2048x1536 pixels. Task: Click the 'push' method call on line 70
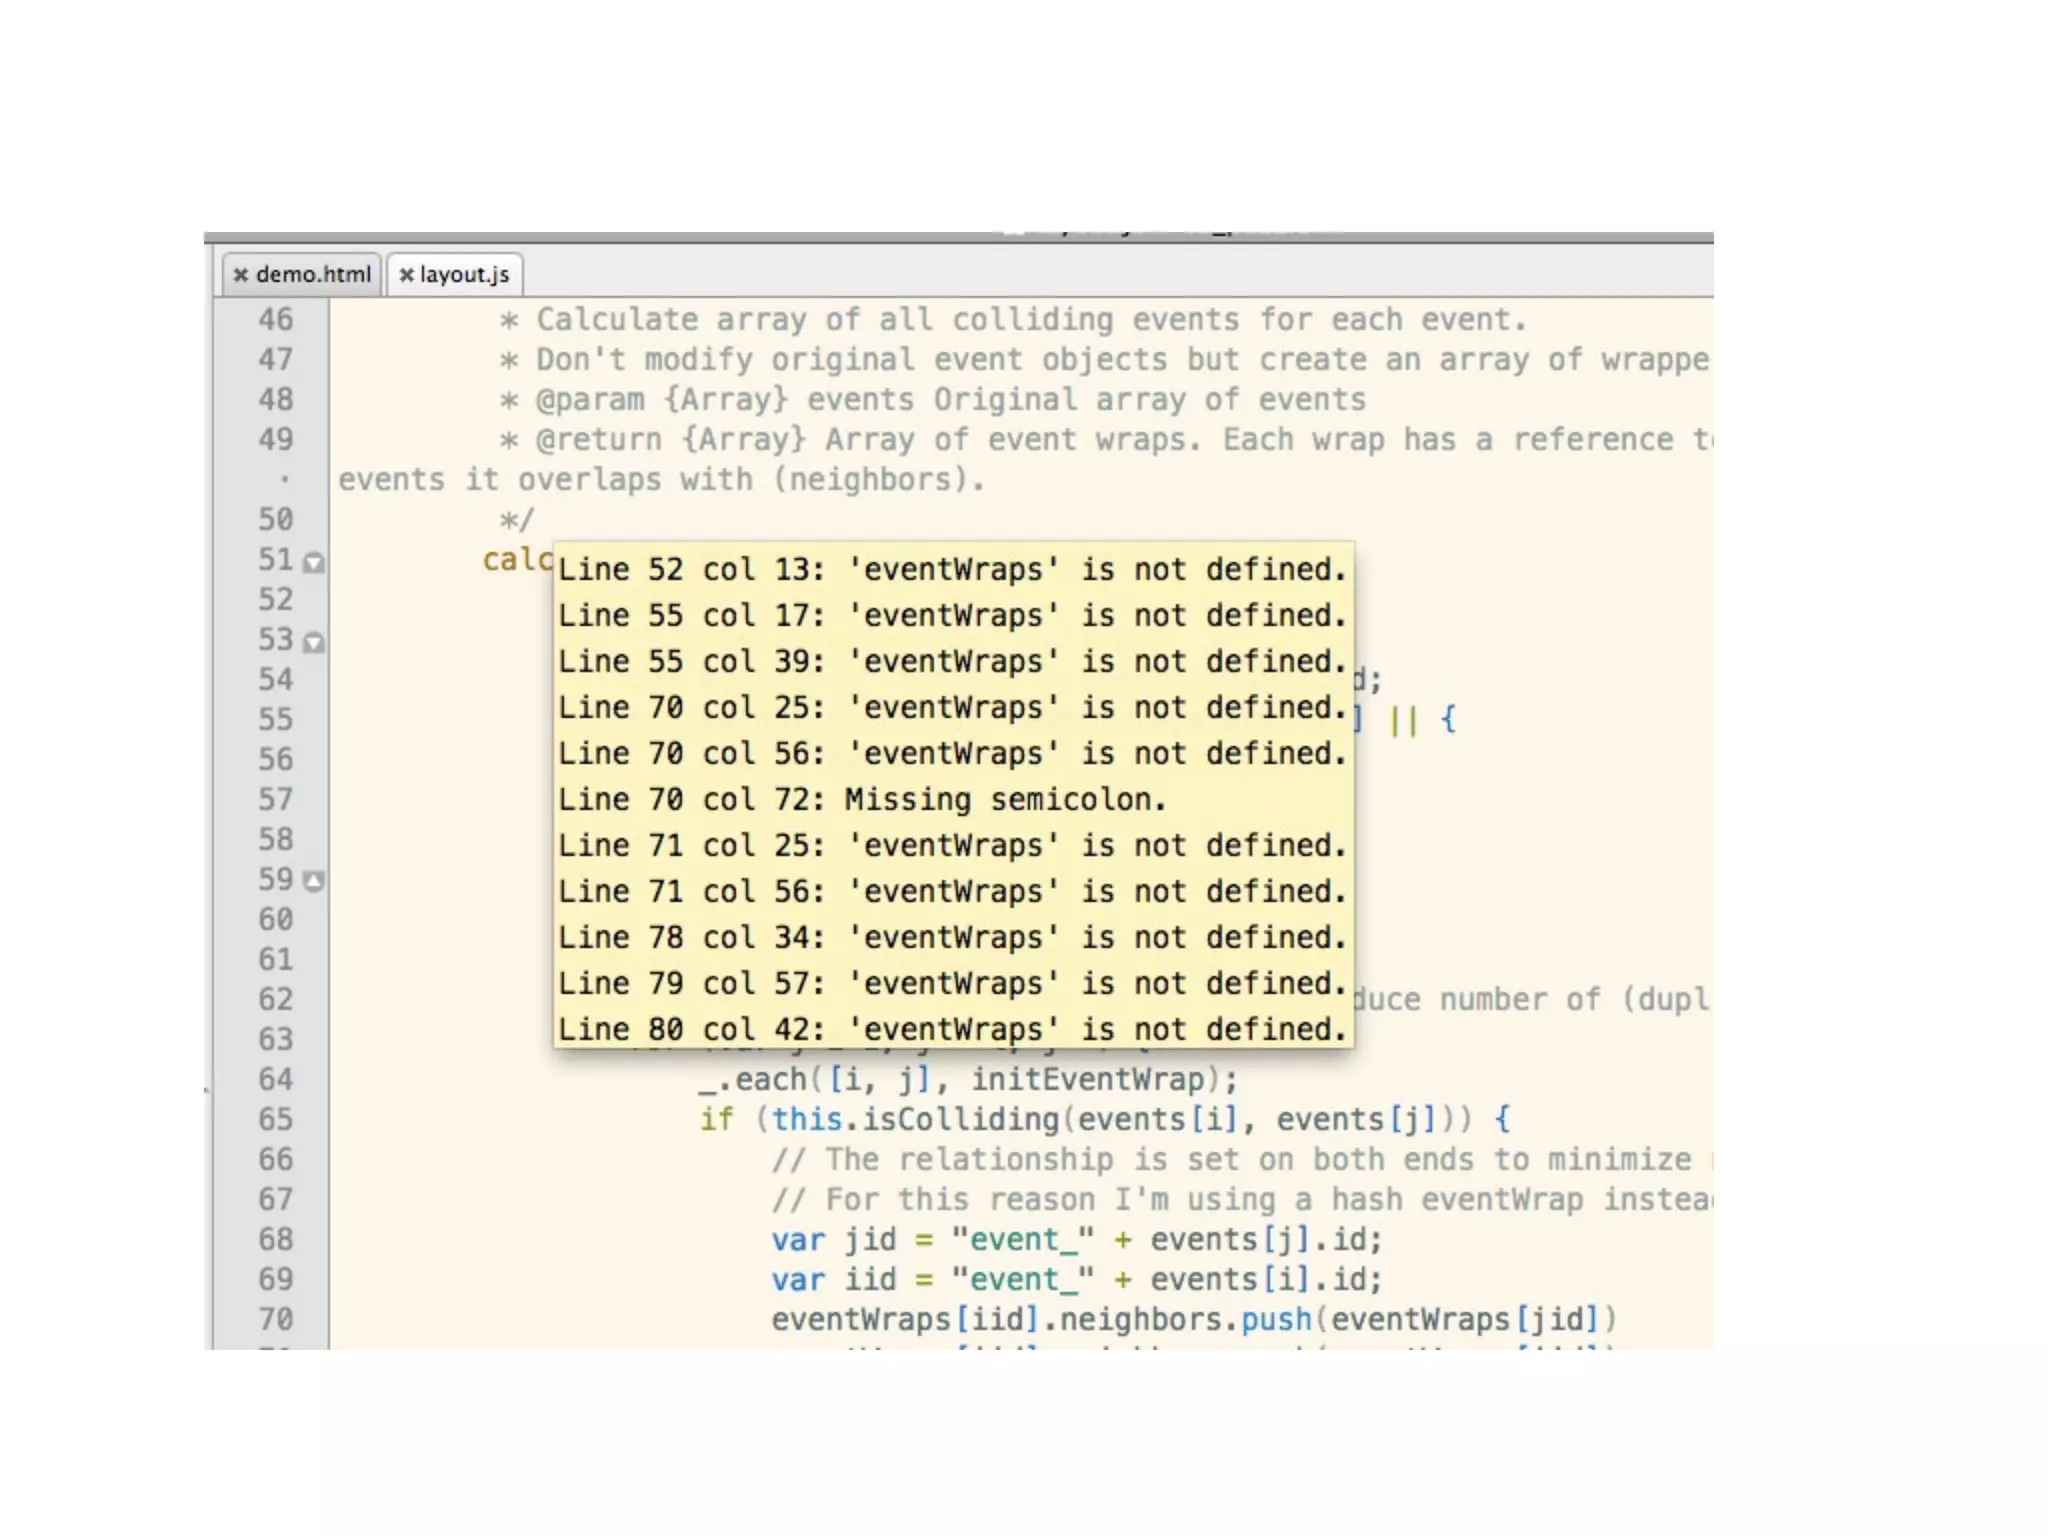pyautogui.click(x=1276, y=1319)
